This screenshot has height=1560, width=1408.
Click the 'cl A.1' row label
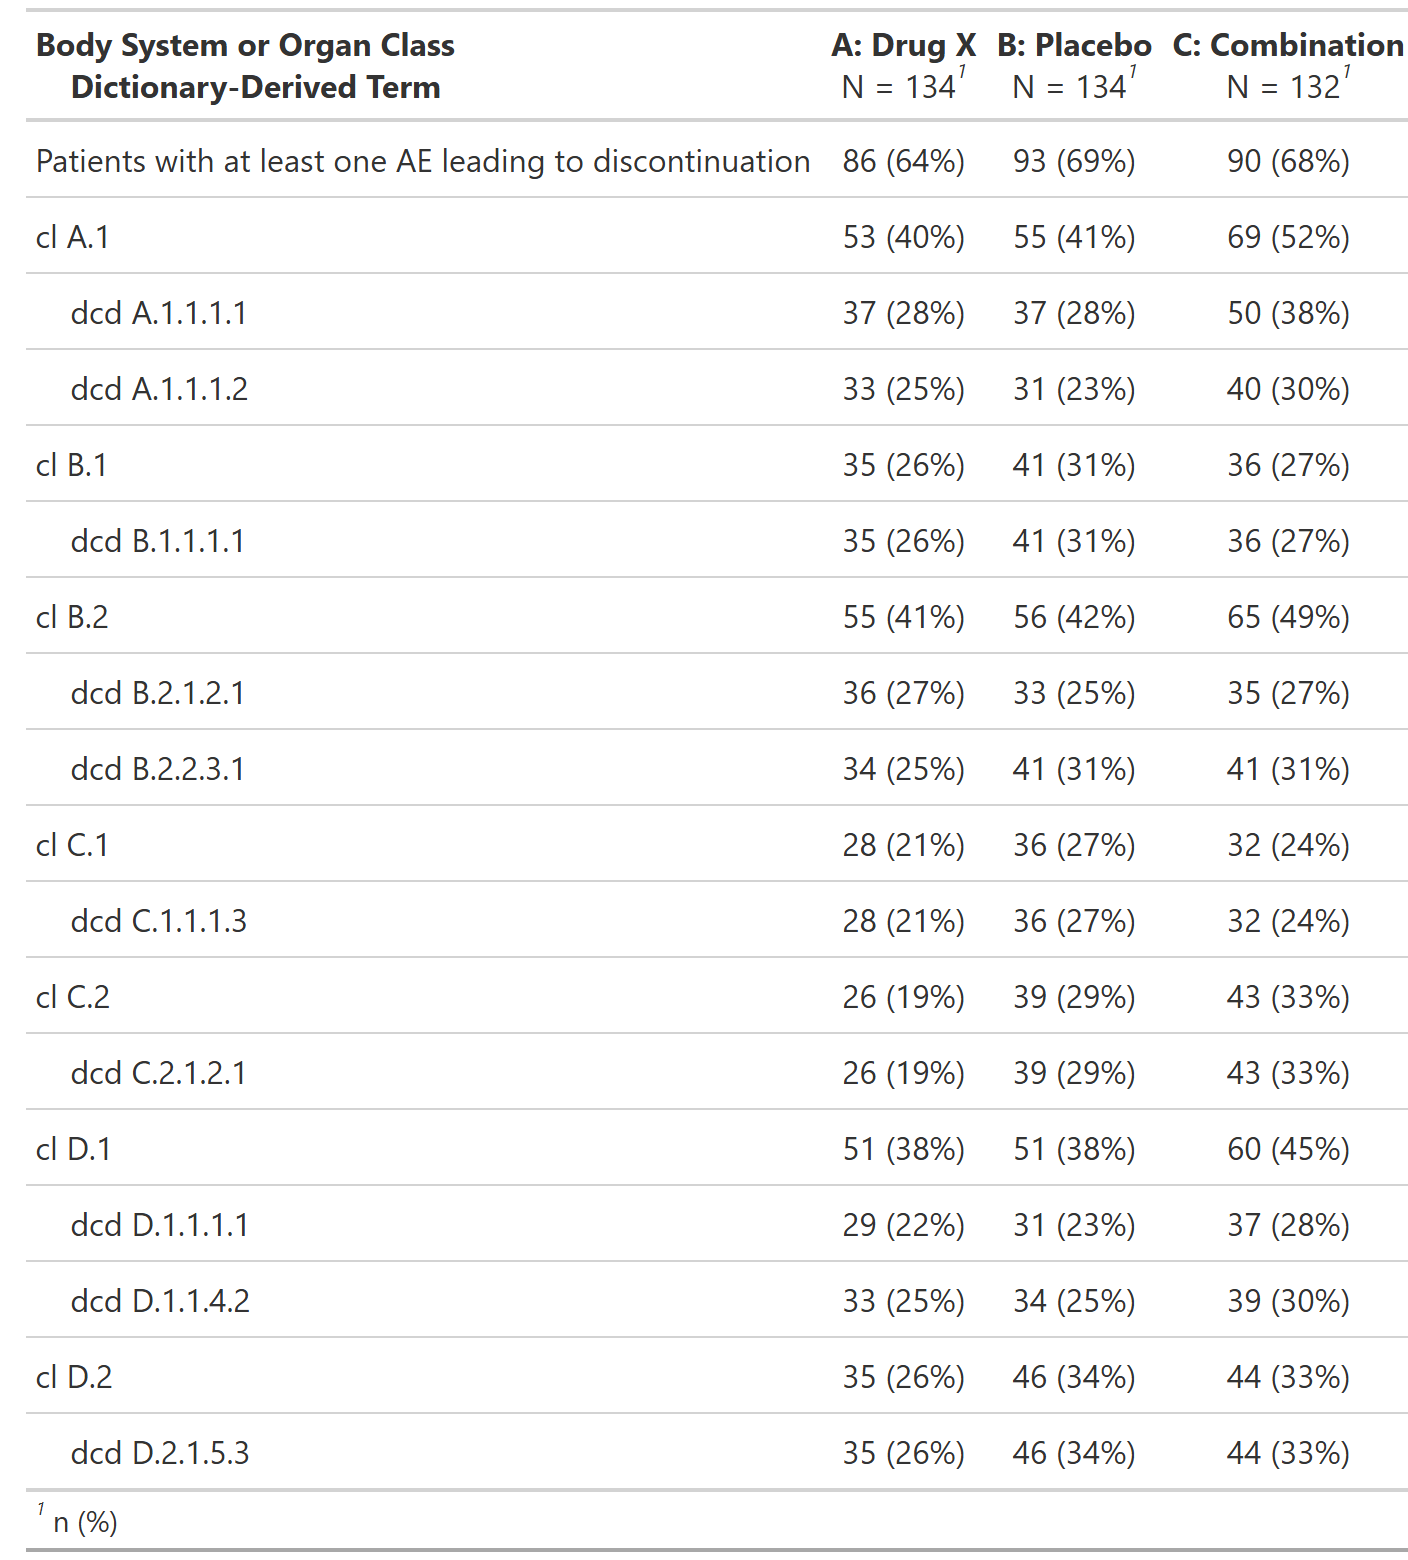click(72, 237)
